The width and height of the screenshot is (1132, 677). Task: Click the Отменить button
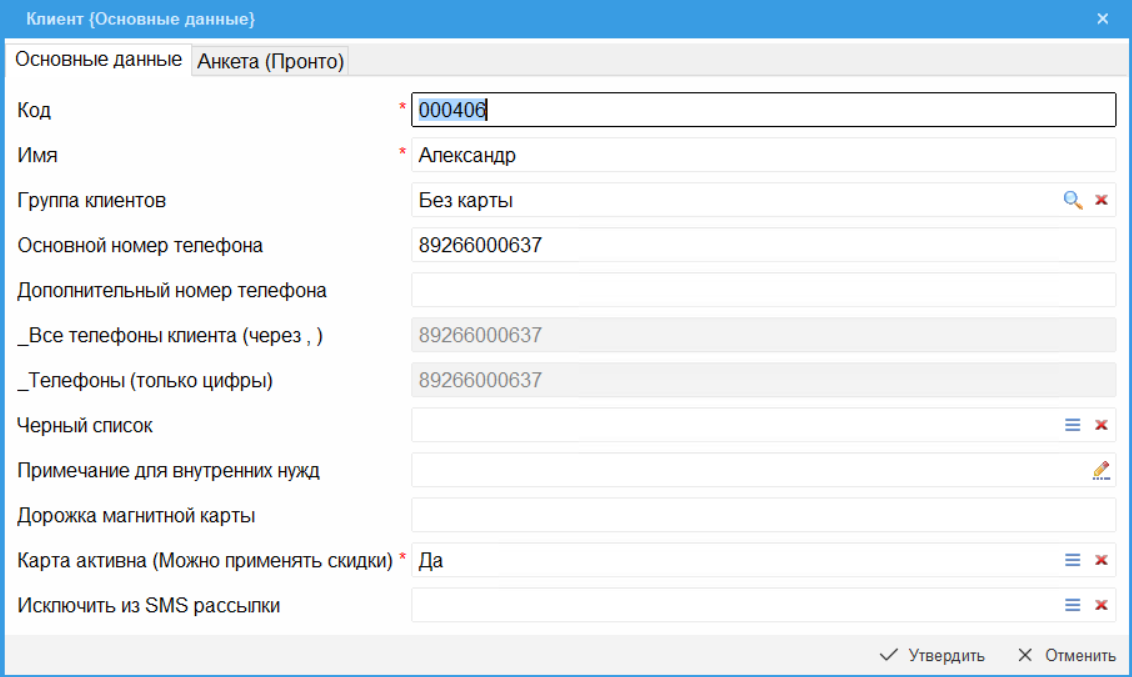click(x=1066, y=656)
